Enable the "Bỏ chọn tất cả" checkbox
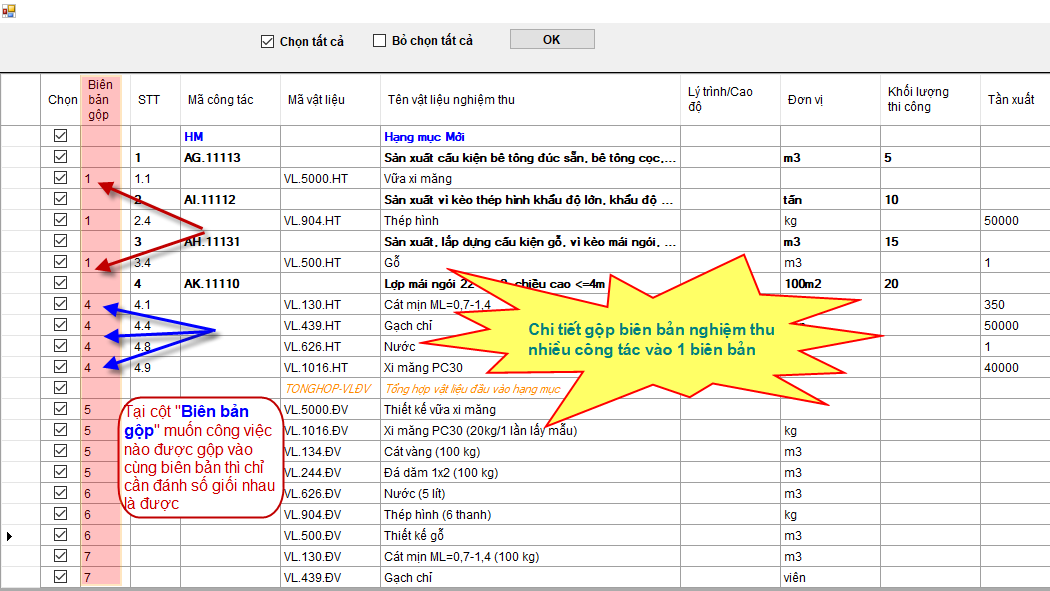Viewport: 1050px width, 591px height. point(380,41)
